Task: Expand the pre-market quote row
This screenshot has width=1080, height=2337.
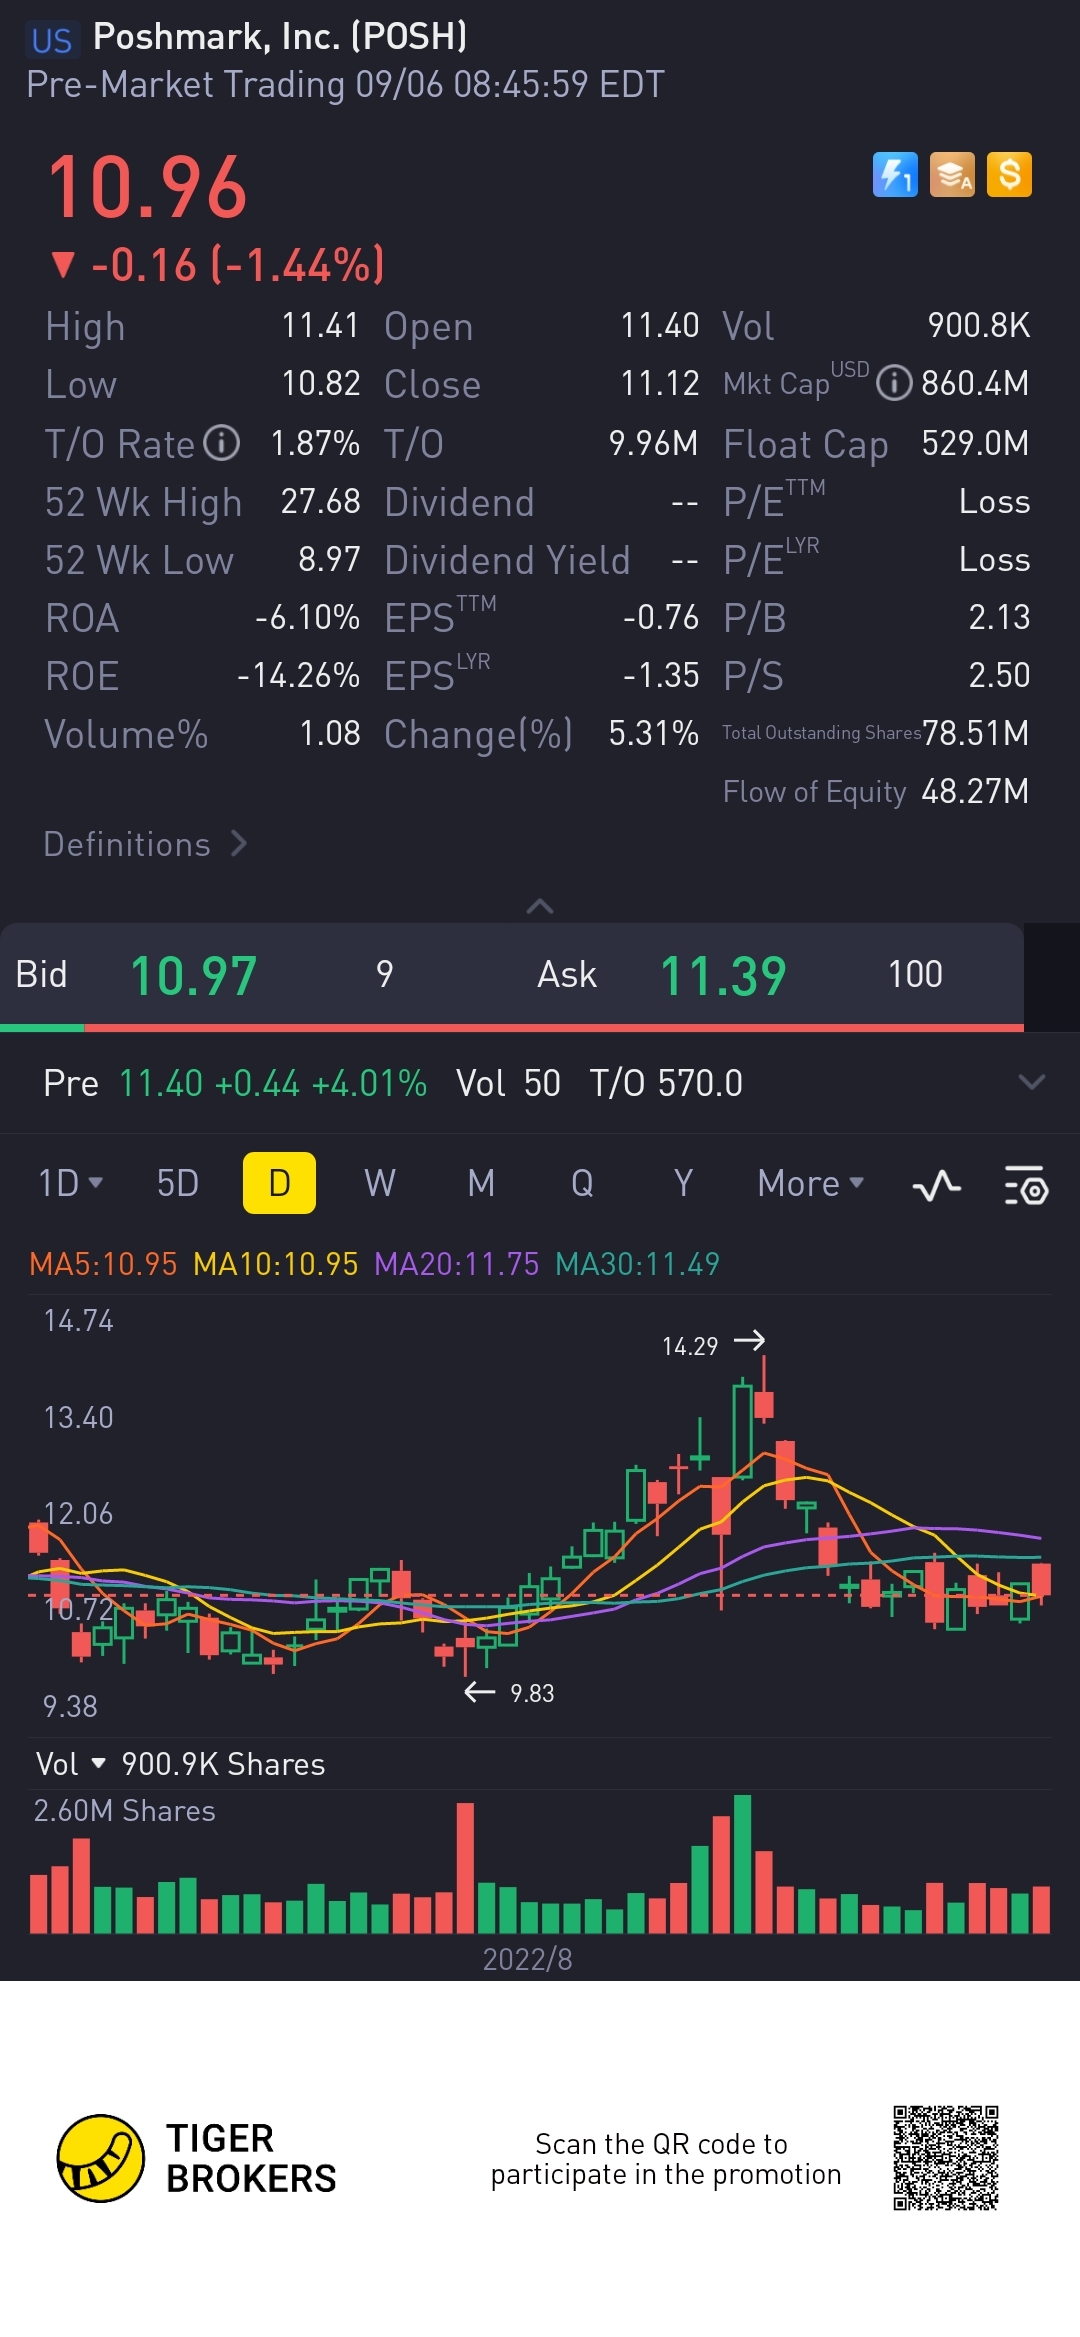Action: click(x=1031, y=1083)
